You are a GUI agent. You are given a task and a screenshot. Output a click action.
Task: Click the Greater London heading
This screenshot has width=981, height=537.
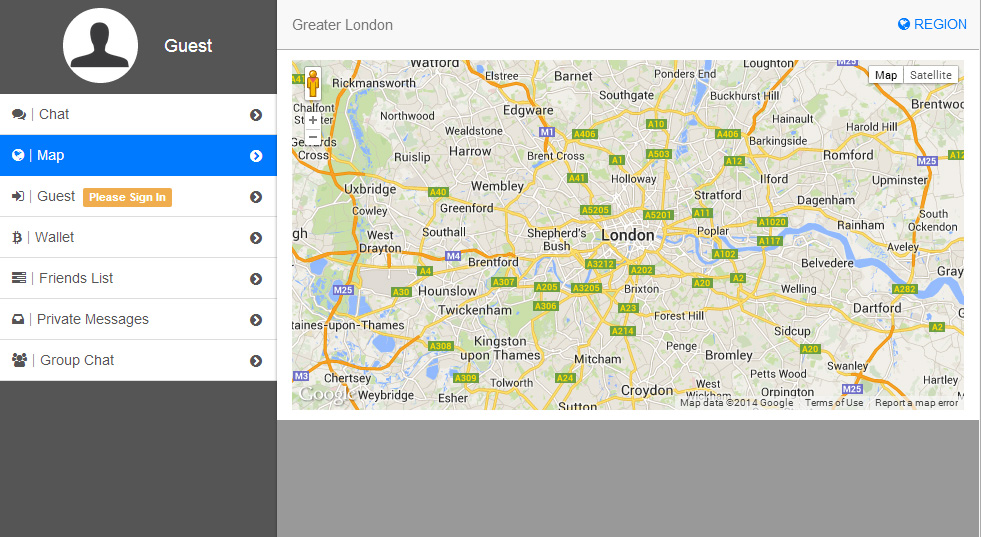coord(342,25)
